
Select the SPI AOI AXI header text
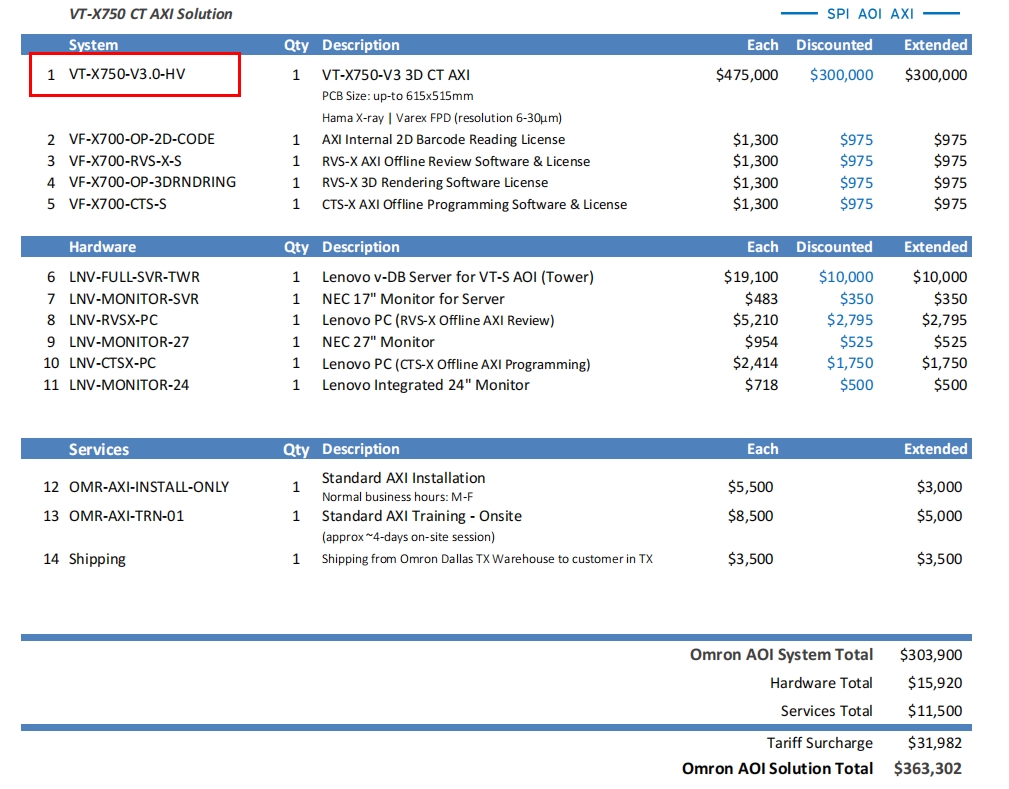coord(870,14)
